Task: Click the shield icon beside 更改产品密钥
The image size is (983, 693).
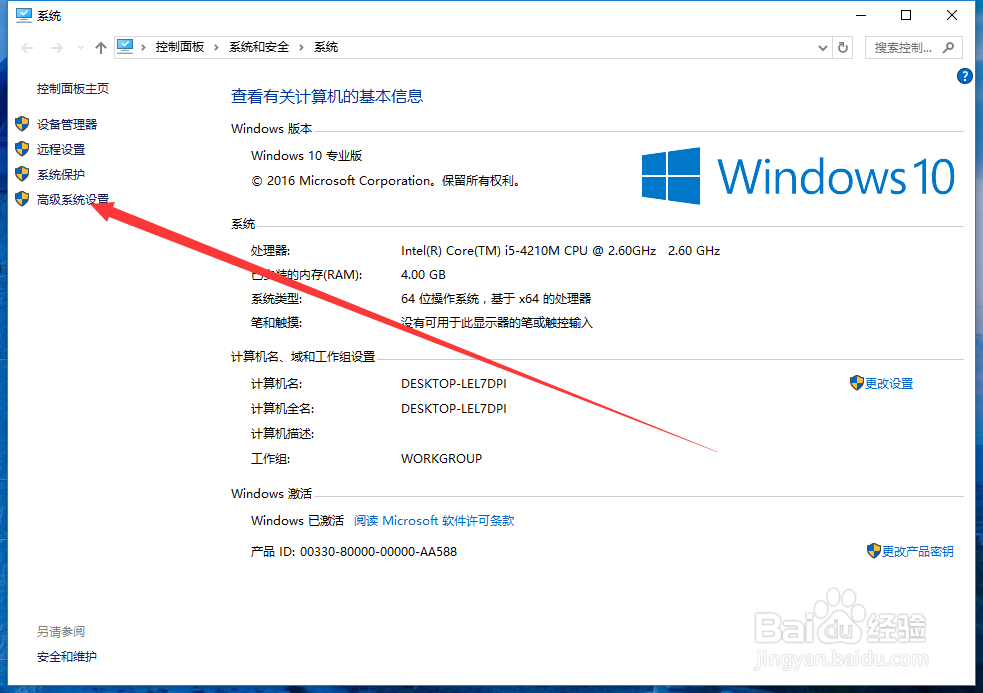Action: coord(874,551)
